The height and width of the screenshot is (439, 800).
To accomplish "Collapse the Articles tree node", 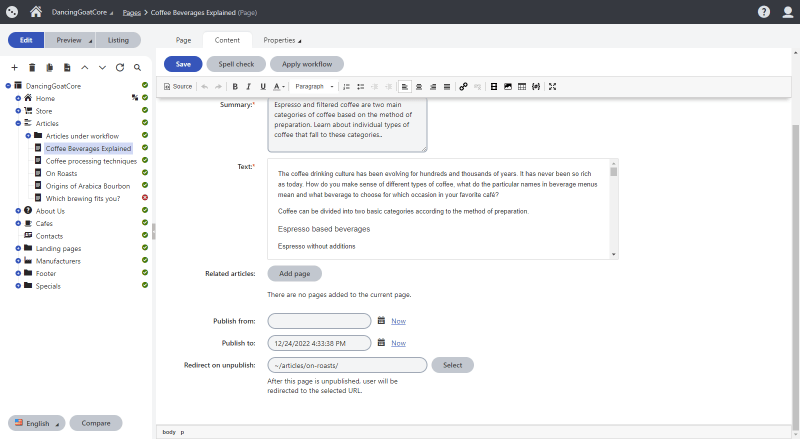I will click(x=18, y=123).
